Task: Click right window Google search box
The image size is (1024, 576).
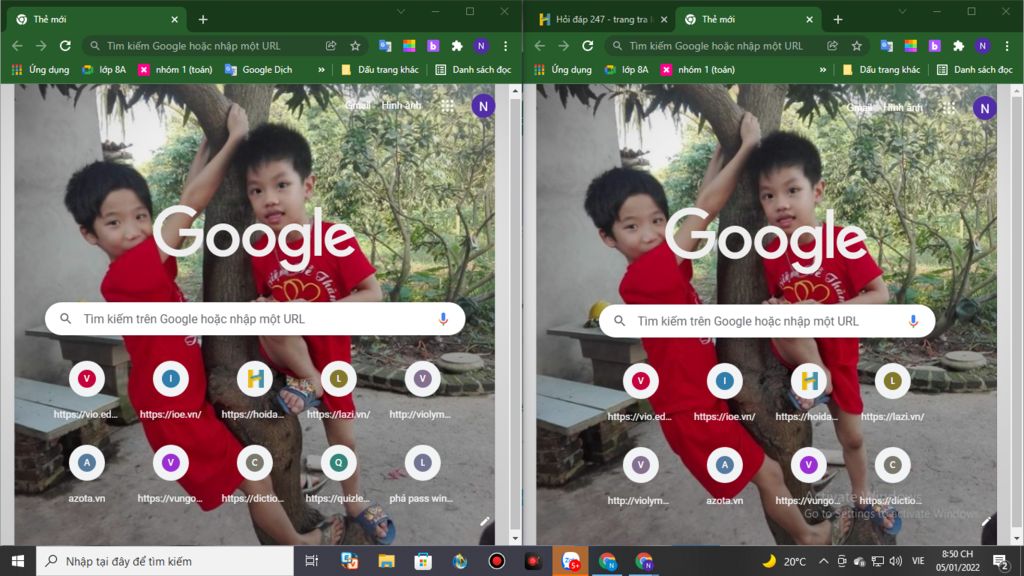Action: coord(767,321)
